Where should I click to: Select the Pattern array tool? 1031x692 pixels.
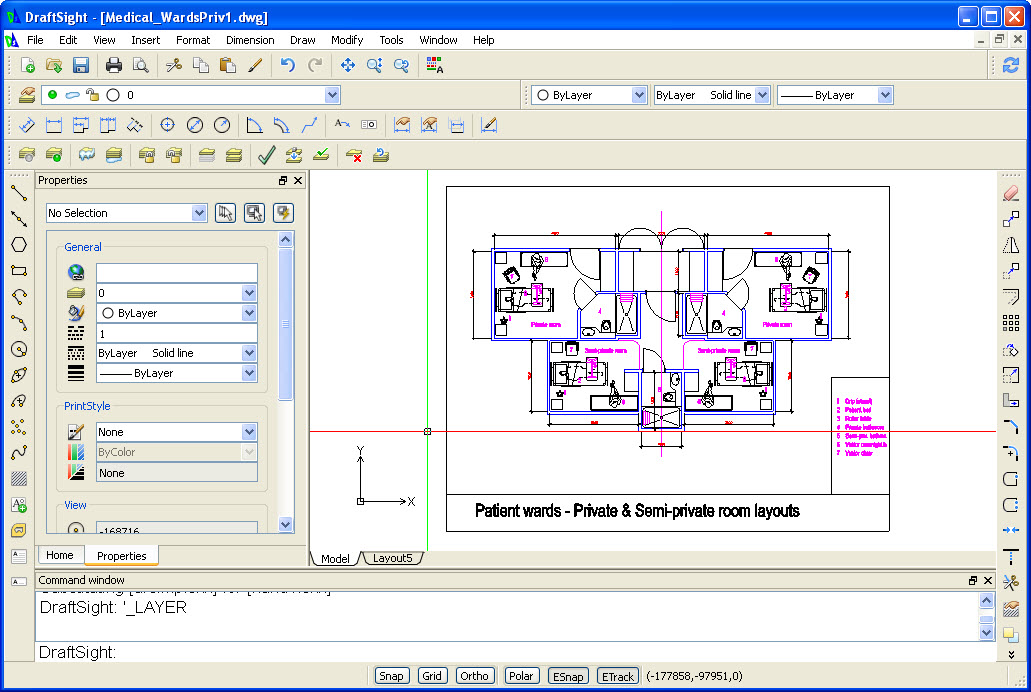click(x=1011, y=322)
